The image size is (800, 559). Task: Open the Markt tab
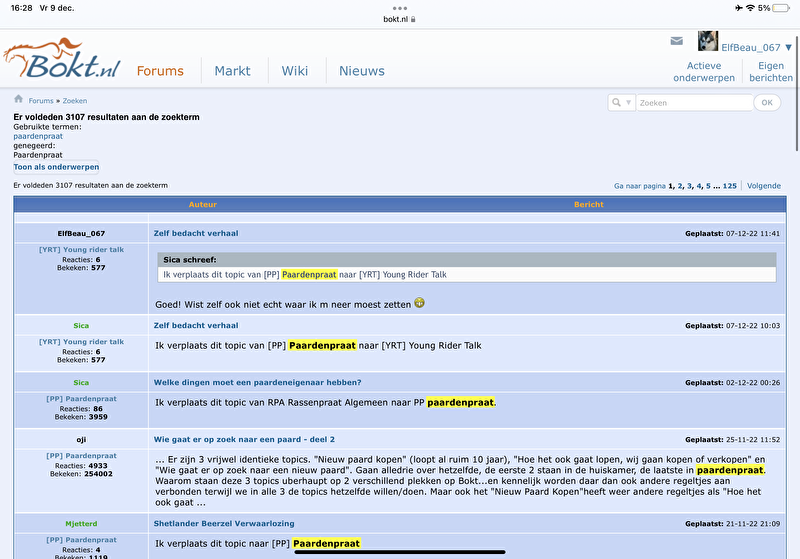pos(232,71)
